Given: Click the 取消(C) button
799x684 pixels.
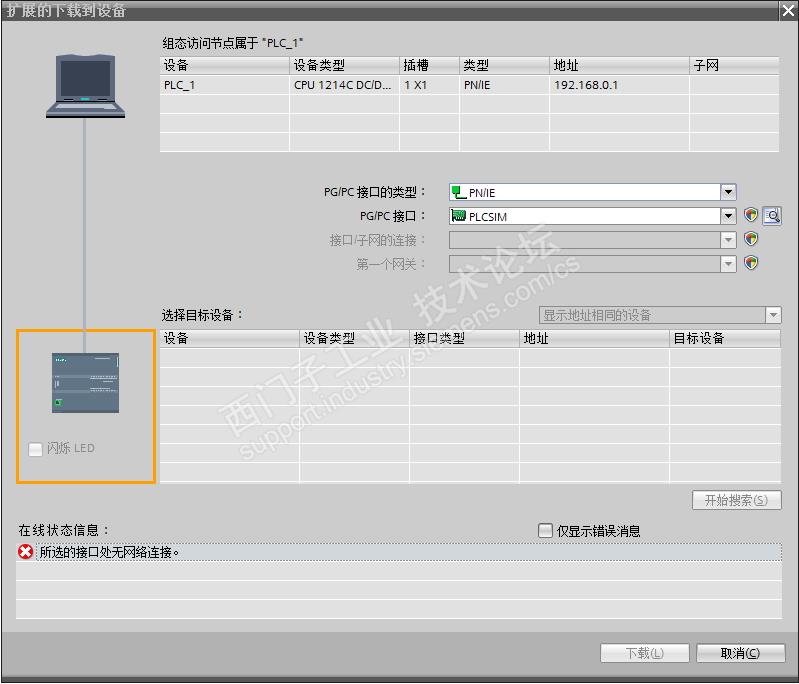Looking at the screenshot, I should (x=740, y=653).
